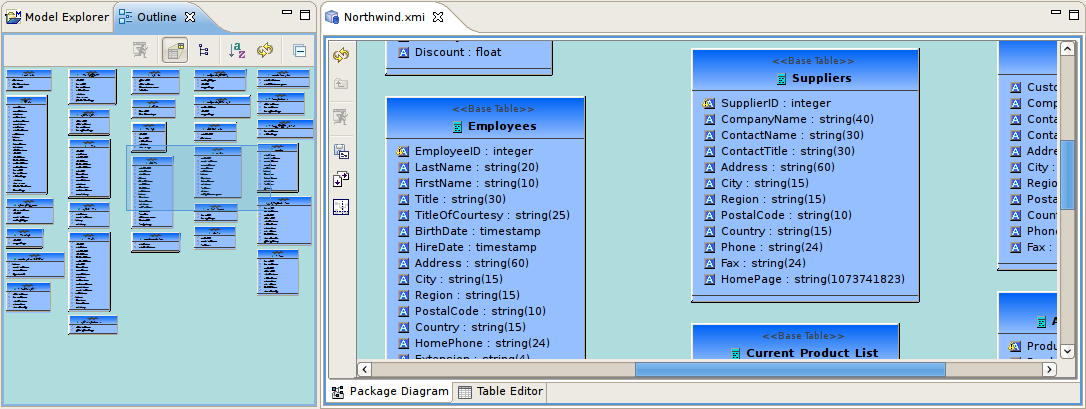The height and width of the screenshot is (409, 1086).
Task: Select the Package Diagram tab
Action: pos(390,392)
